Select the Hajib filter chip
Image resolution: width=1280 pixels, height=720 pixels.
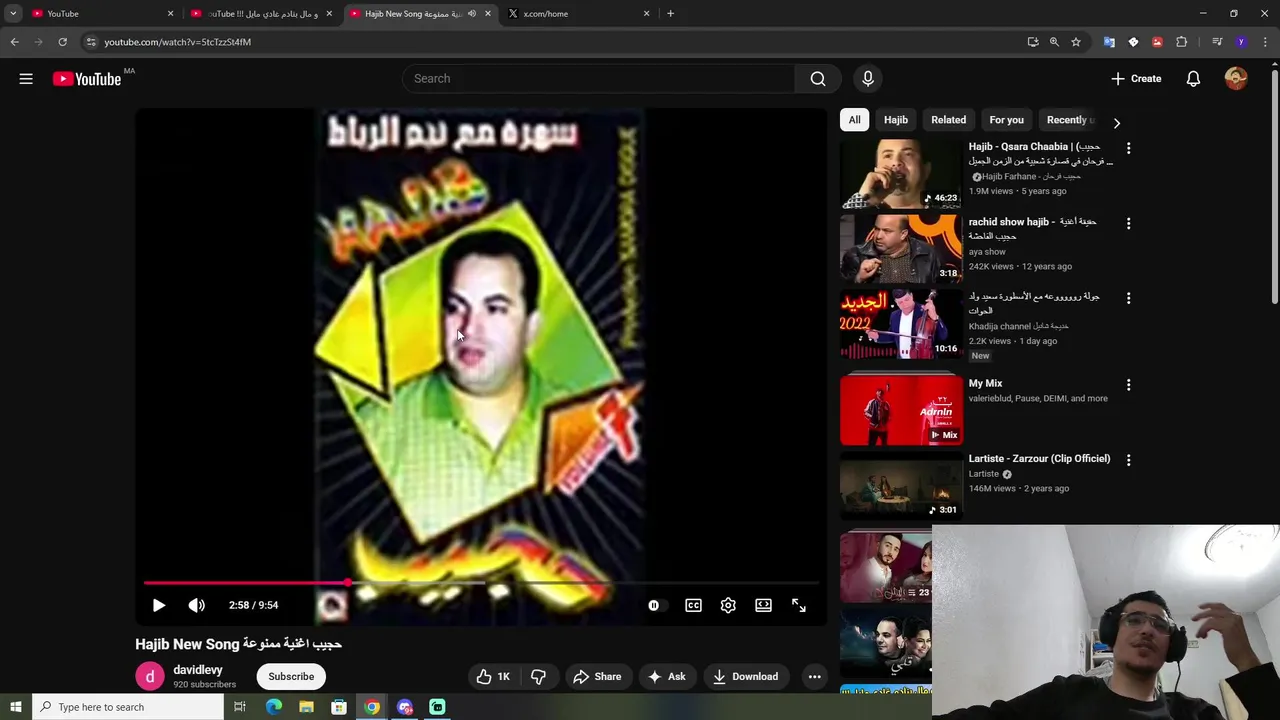(896, 120)
